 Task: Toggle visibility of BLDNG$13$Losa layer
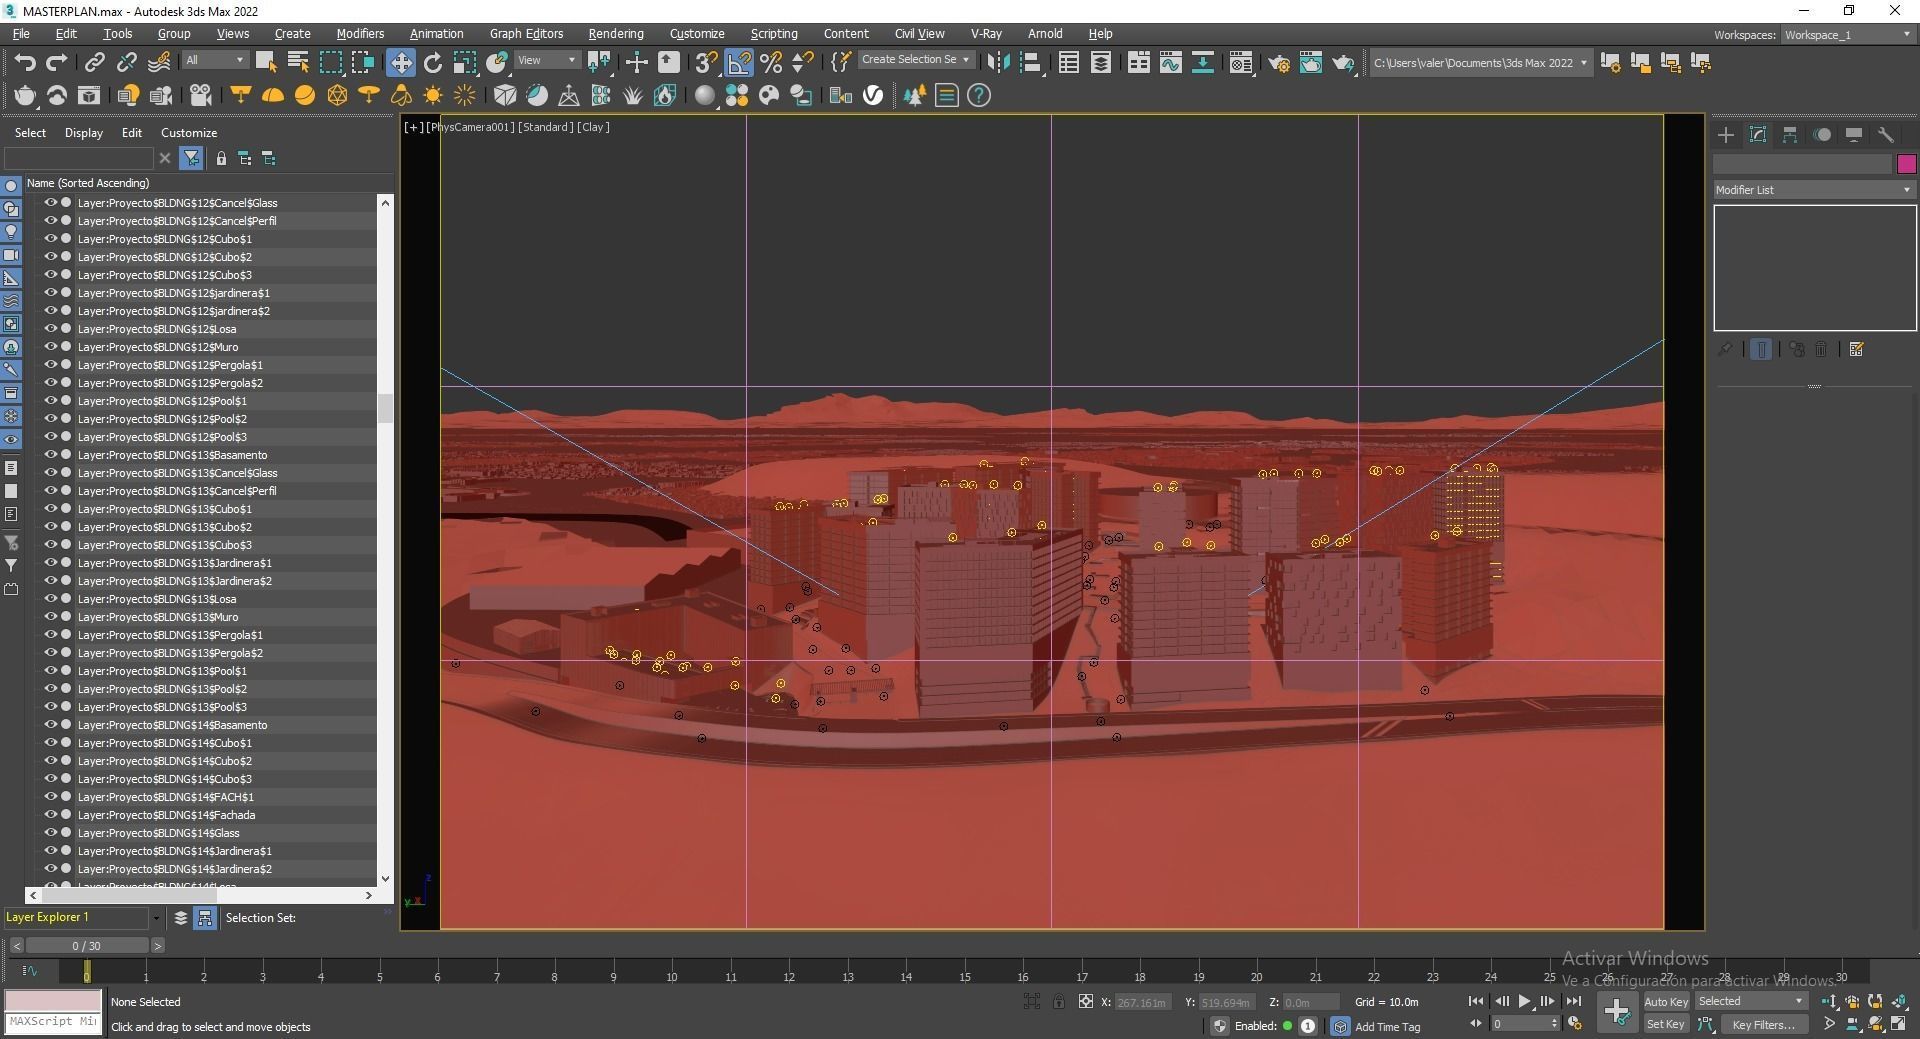coord(50,598)
